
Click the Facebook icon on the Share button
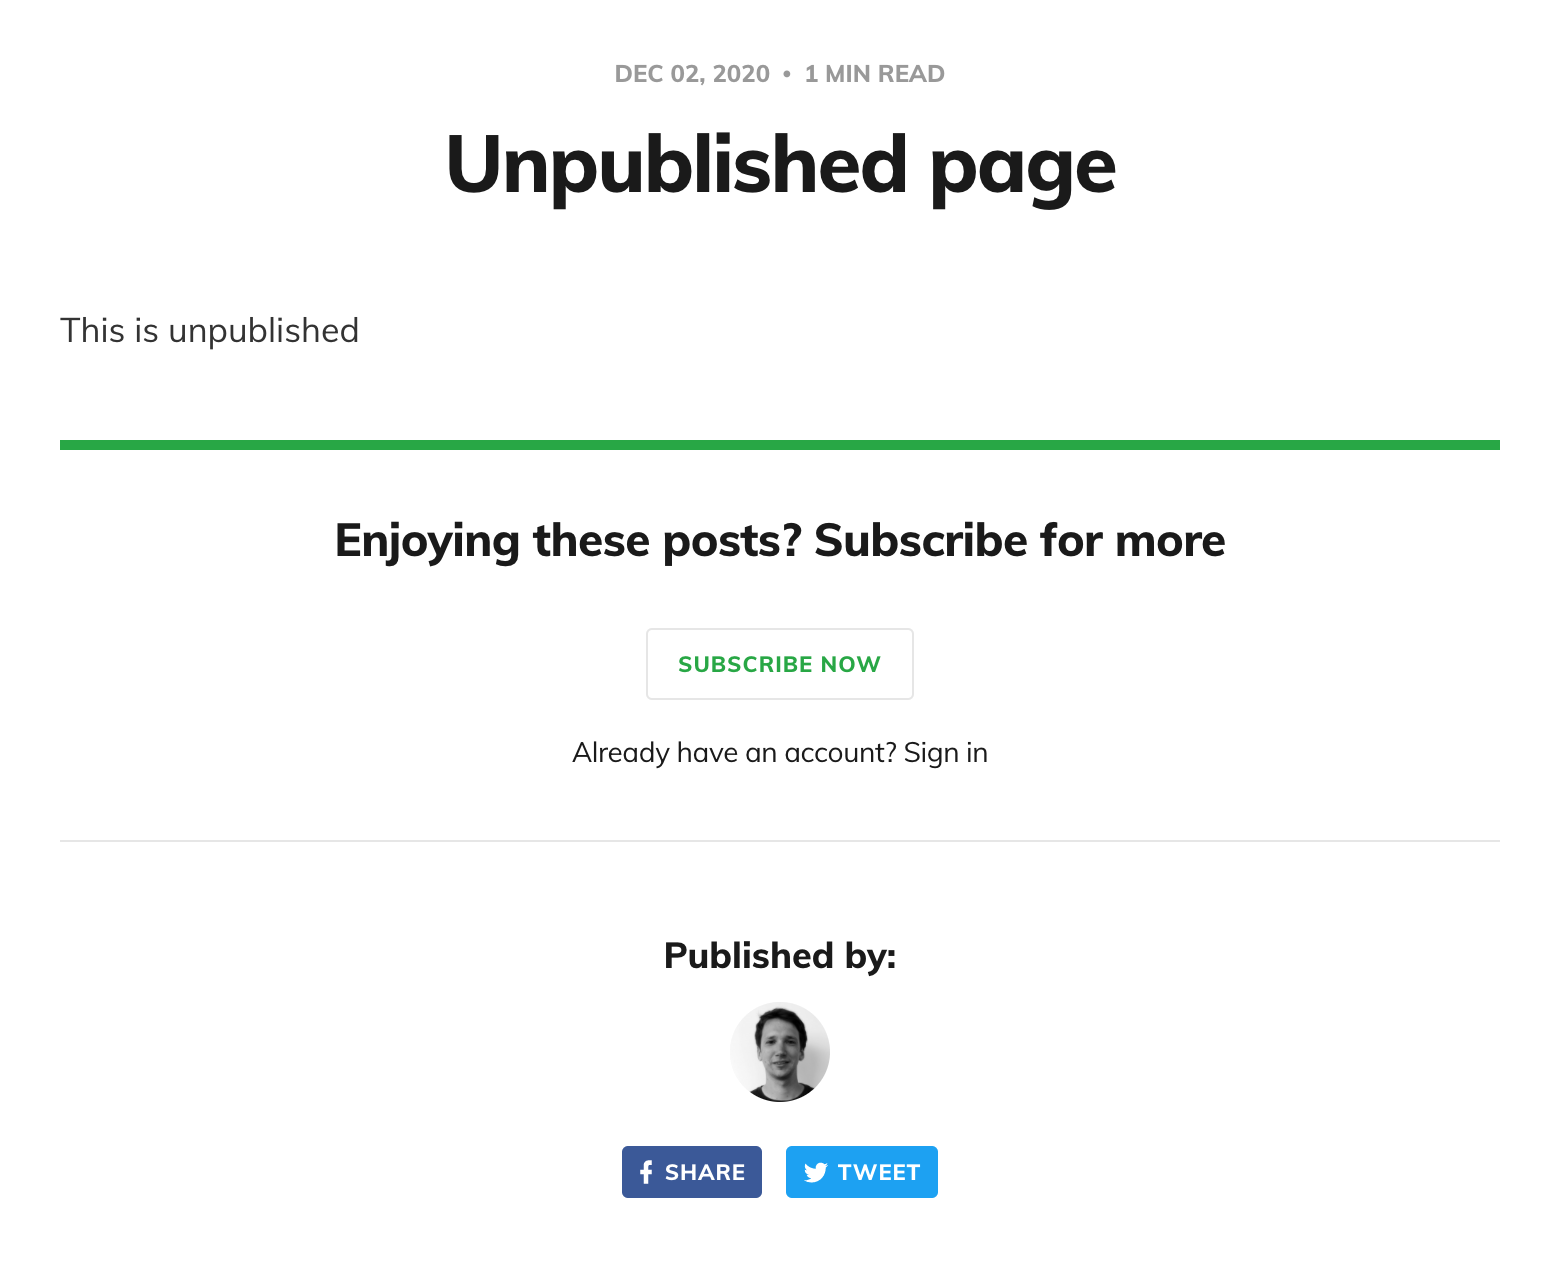pyautogui.click(x=646, y=1171)
